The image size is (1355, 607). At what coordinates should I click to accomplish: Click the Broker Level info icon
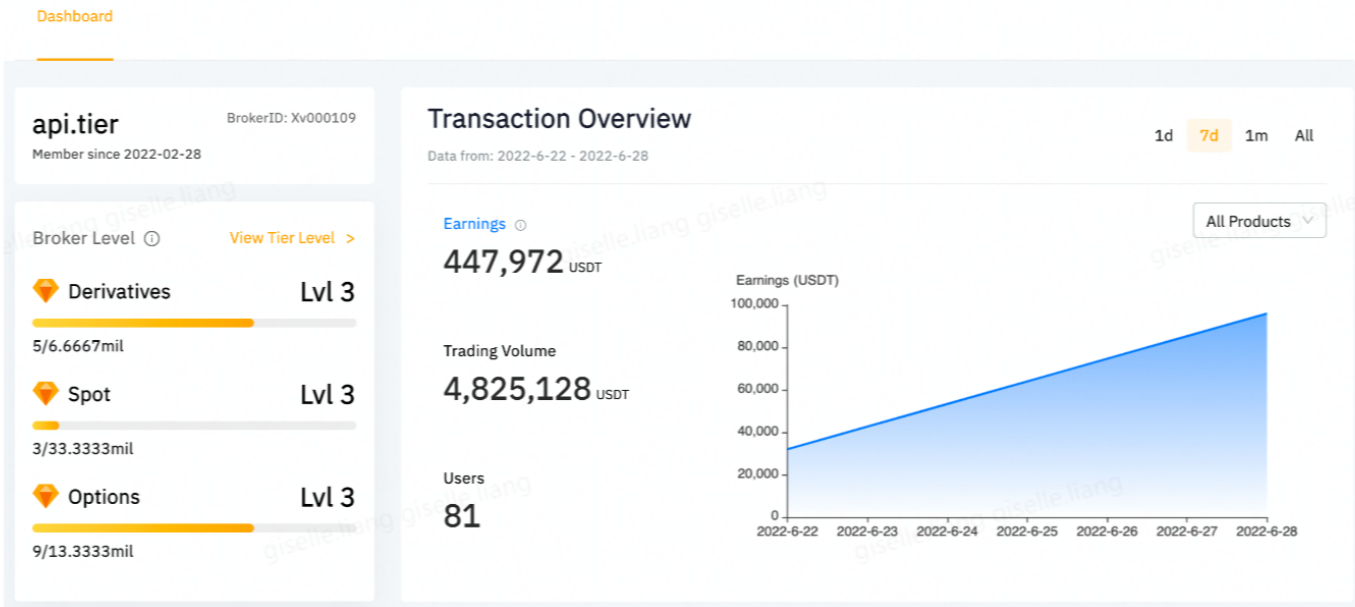click(152, 239)
